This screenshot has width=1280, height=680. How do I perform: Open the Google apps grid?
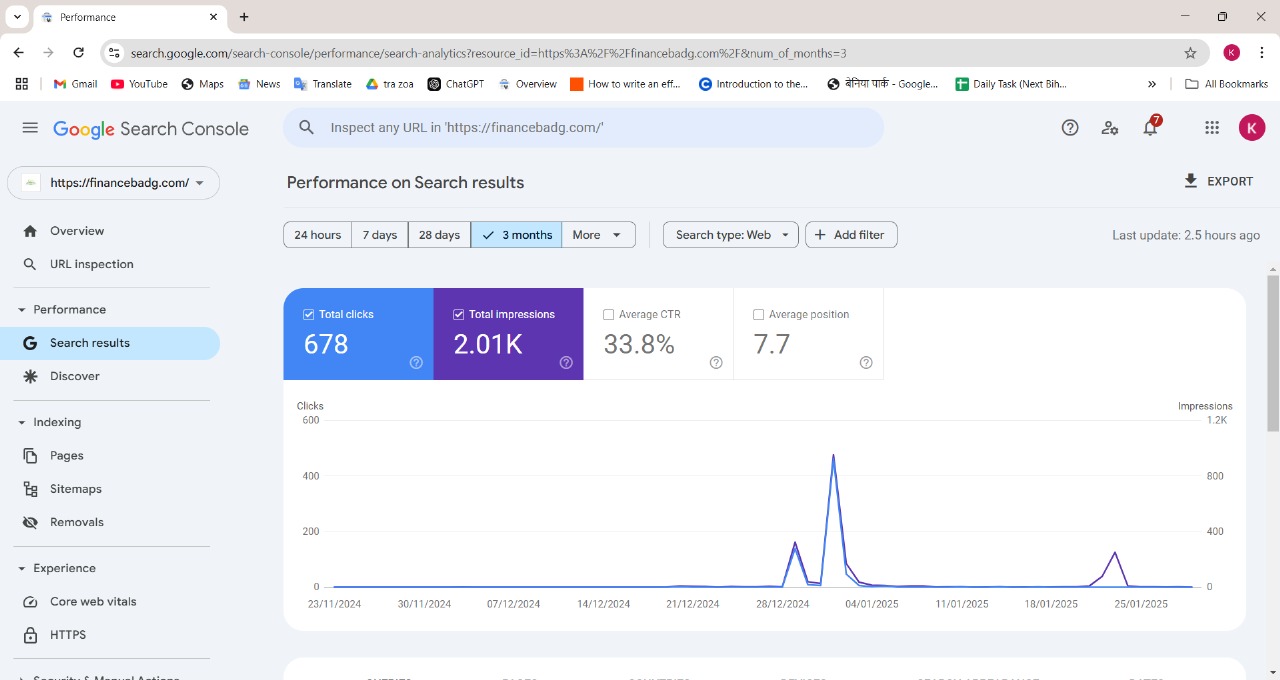tap(1212, 127)
